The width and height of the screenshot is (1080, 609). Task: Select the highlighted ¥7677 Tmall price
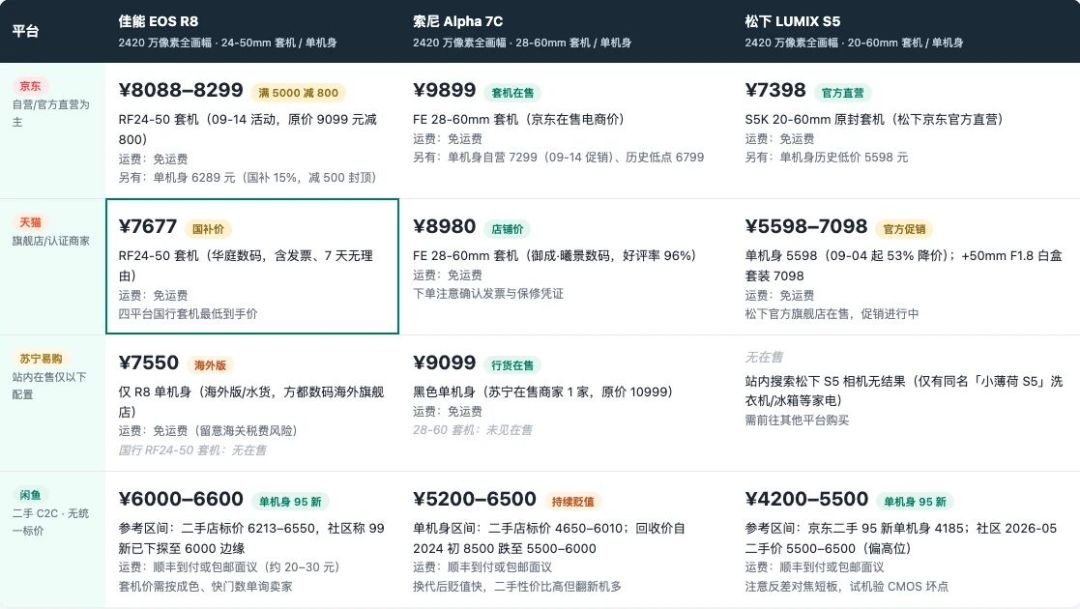coord(147,227)
